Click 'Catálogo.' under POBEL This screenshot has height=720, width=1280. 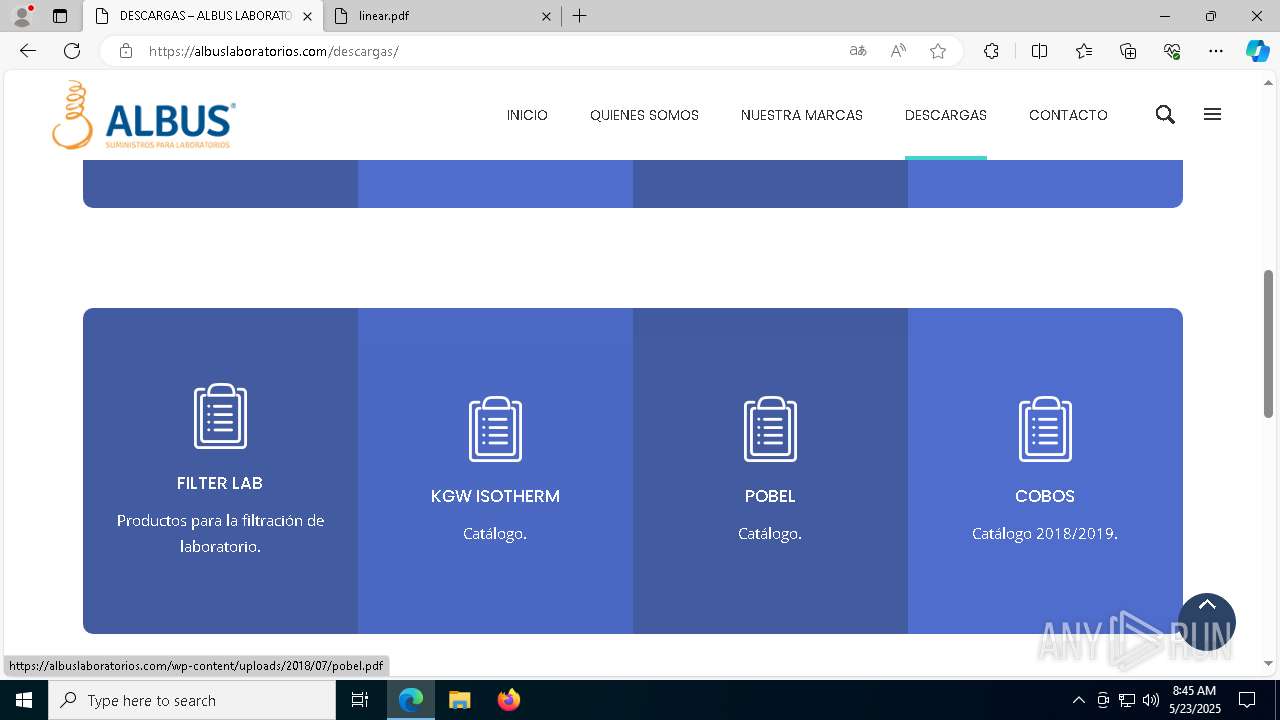point(770,534)
